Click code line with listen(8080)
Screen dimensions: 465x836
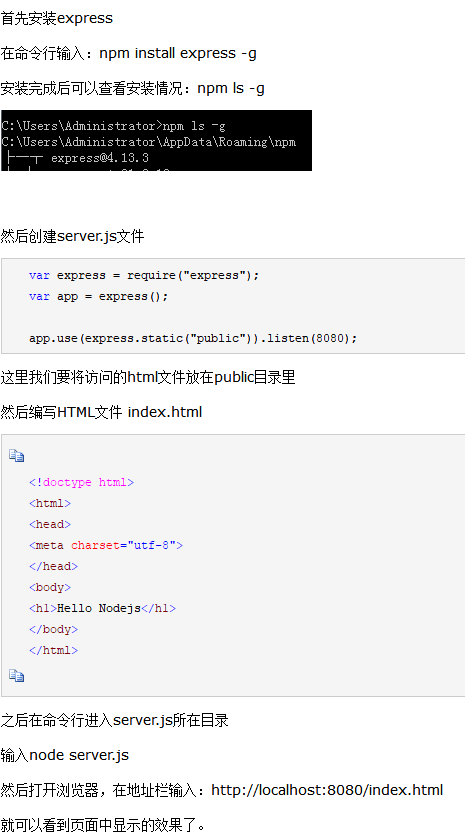coord(193,338)
